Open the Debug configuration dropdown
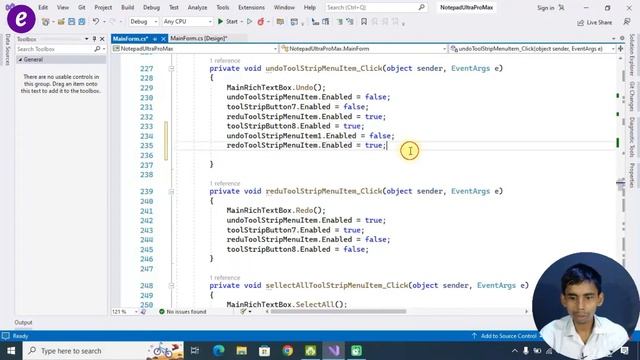The image size is (640, 360). pos(144,22)
